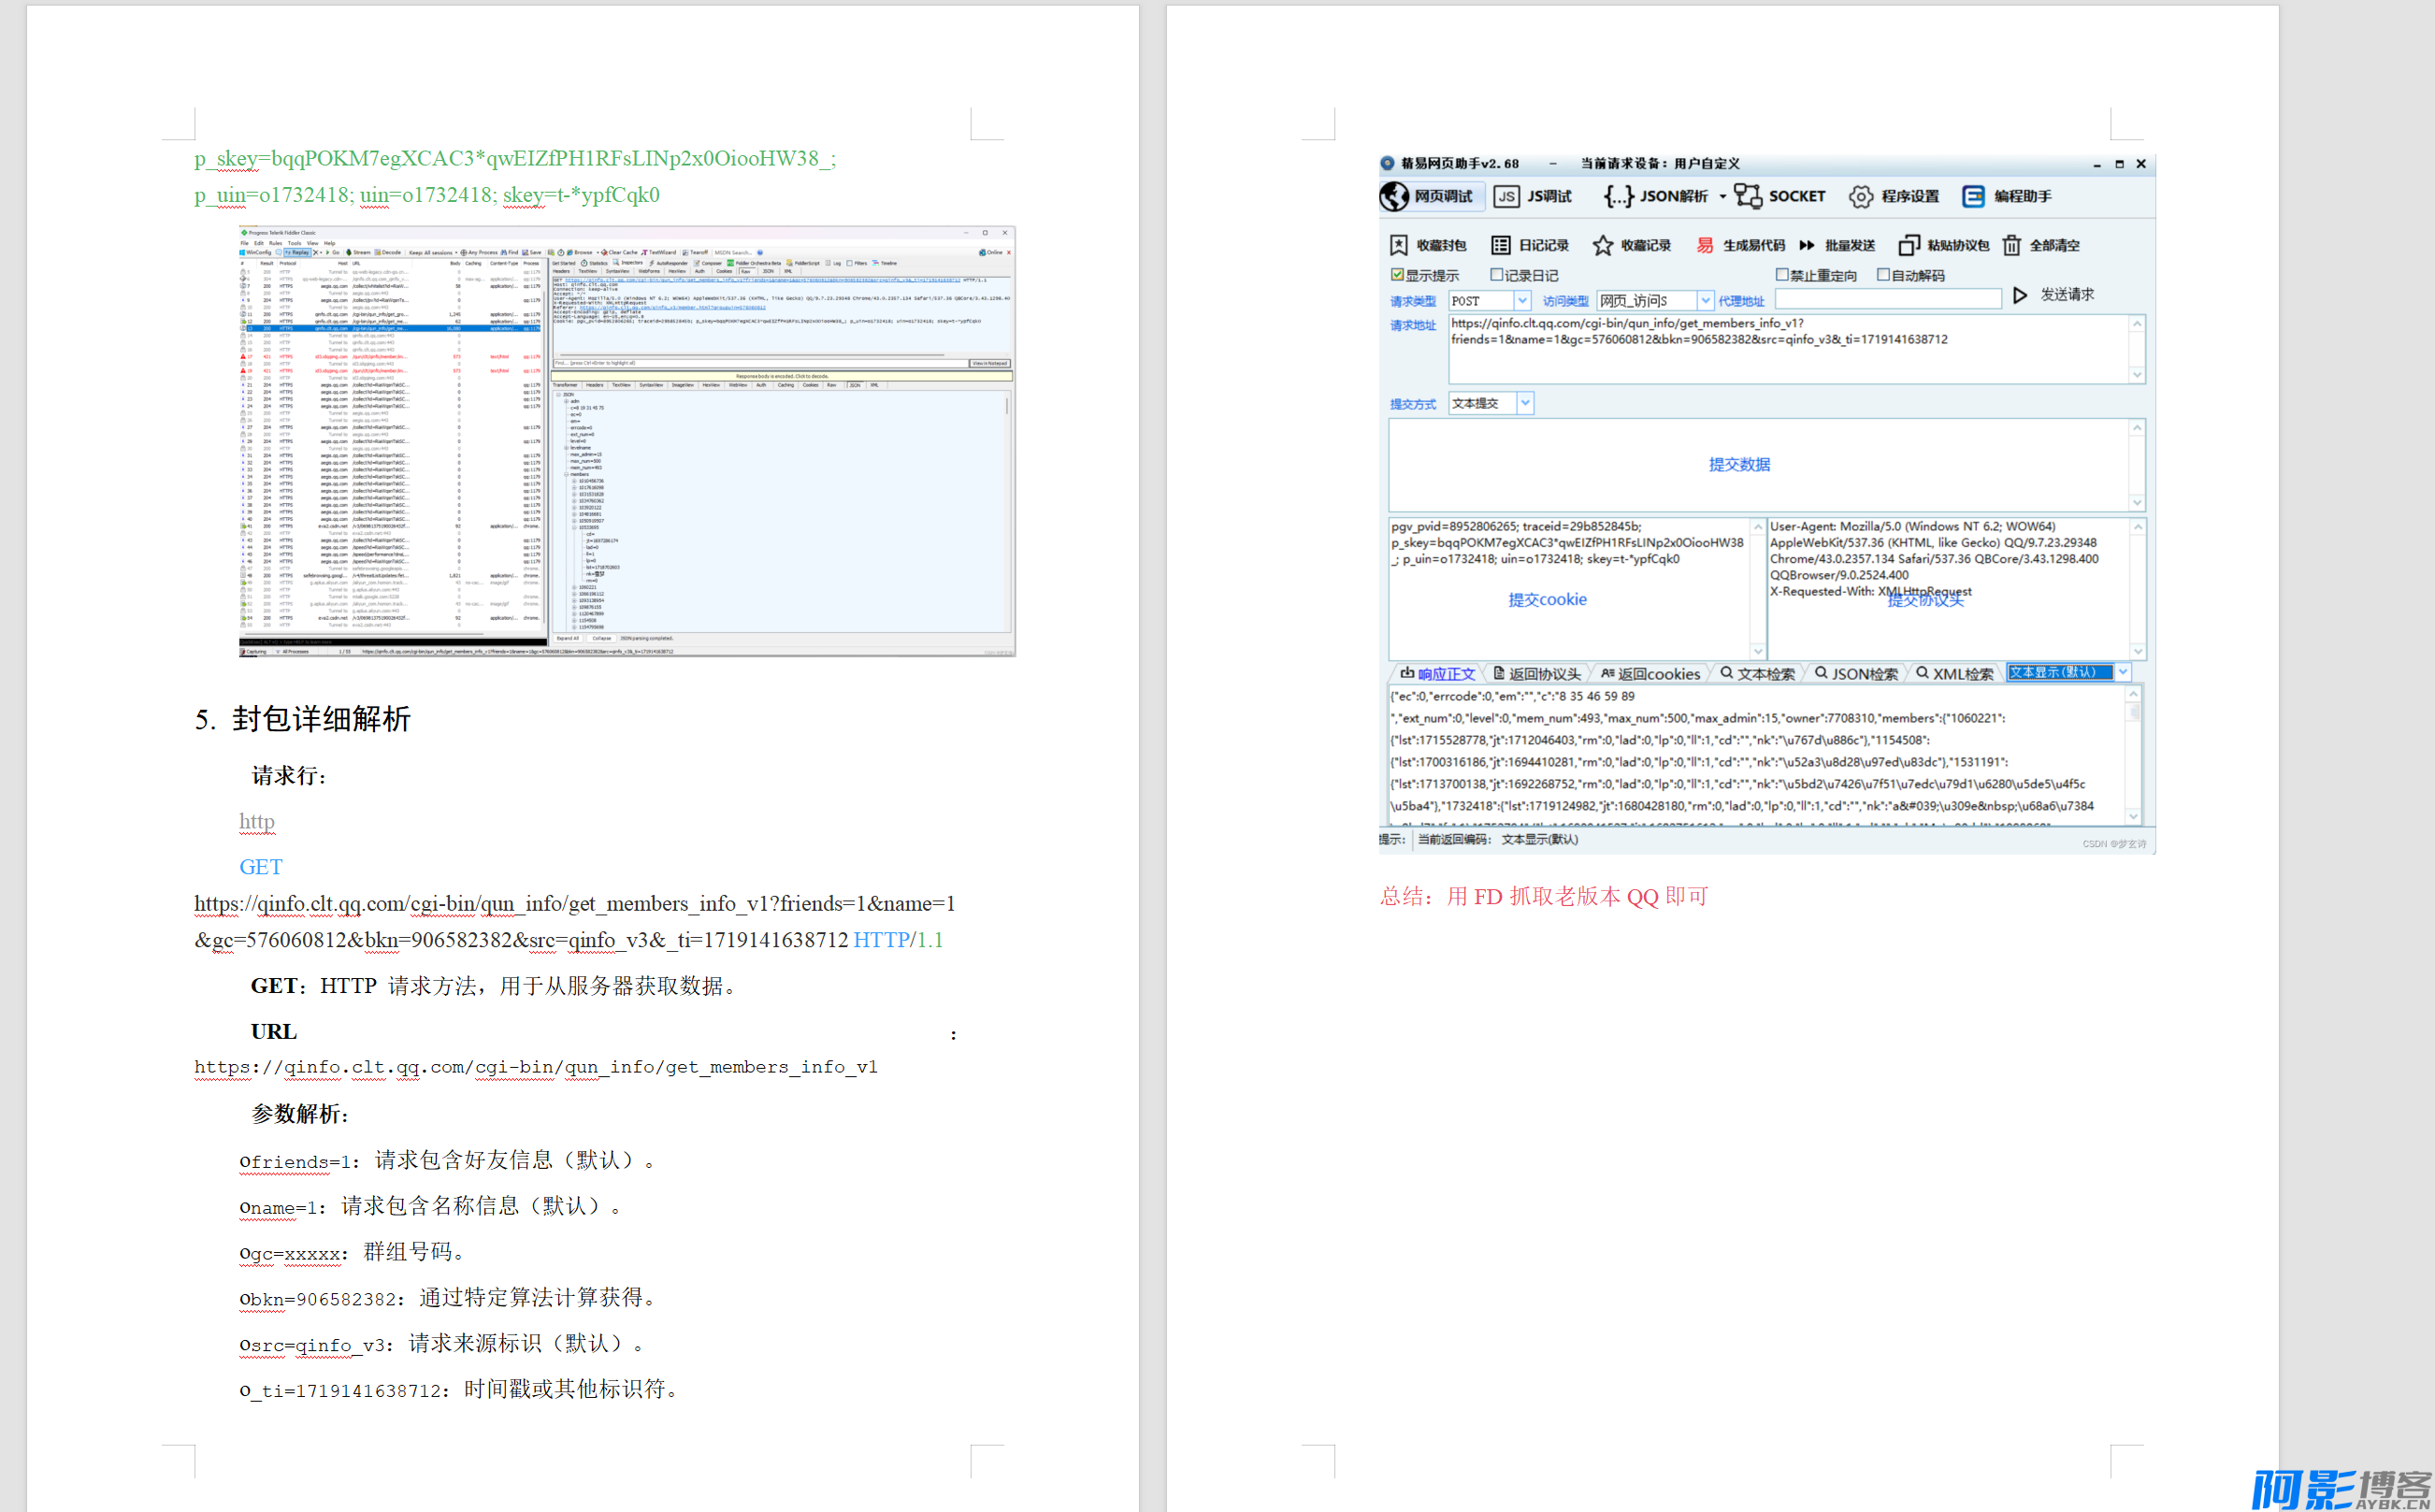Click the Fiddler screenshot image in document
Viewport: 2435px width, 1512px height.
point(627,441)
